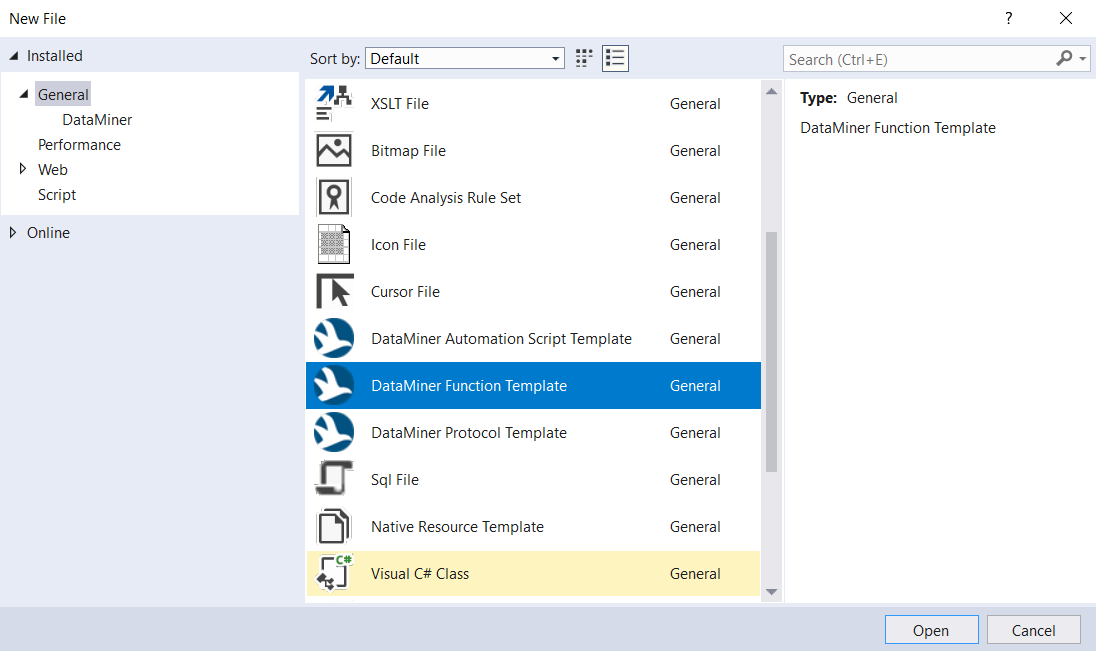Click the Visual C# Class icon
This screenshot has height=651, width=1096.
click(333, 573)
